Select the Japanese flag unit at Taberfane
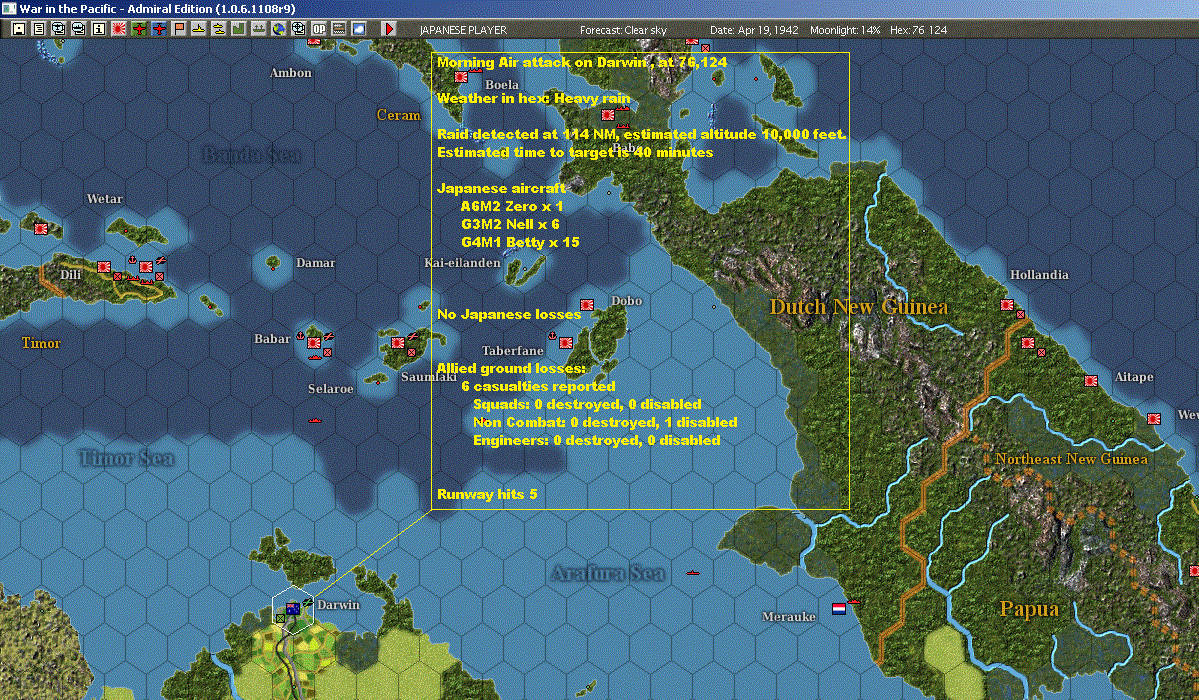1199x700 pixels. tap(566, 343)
